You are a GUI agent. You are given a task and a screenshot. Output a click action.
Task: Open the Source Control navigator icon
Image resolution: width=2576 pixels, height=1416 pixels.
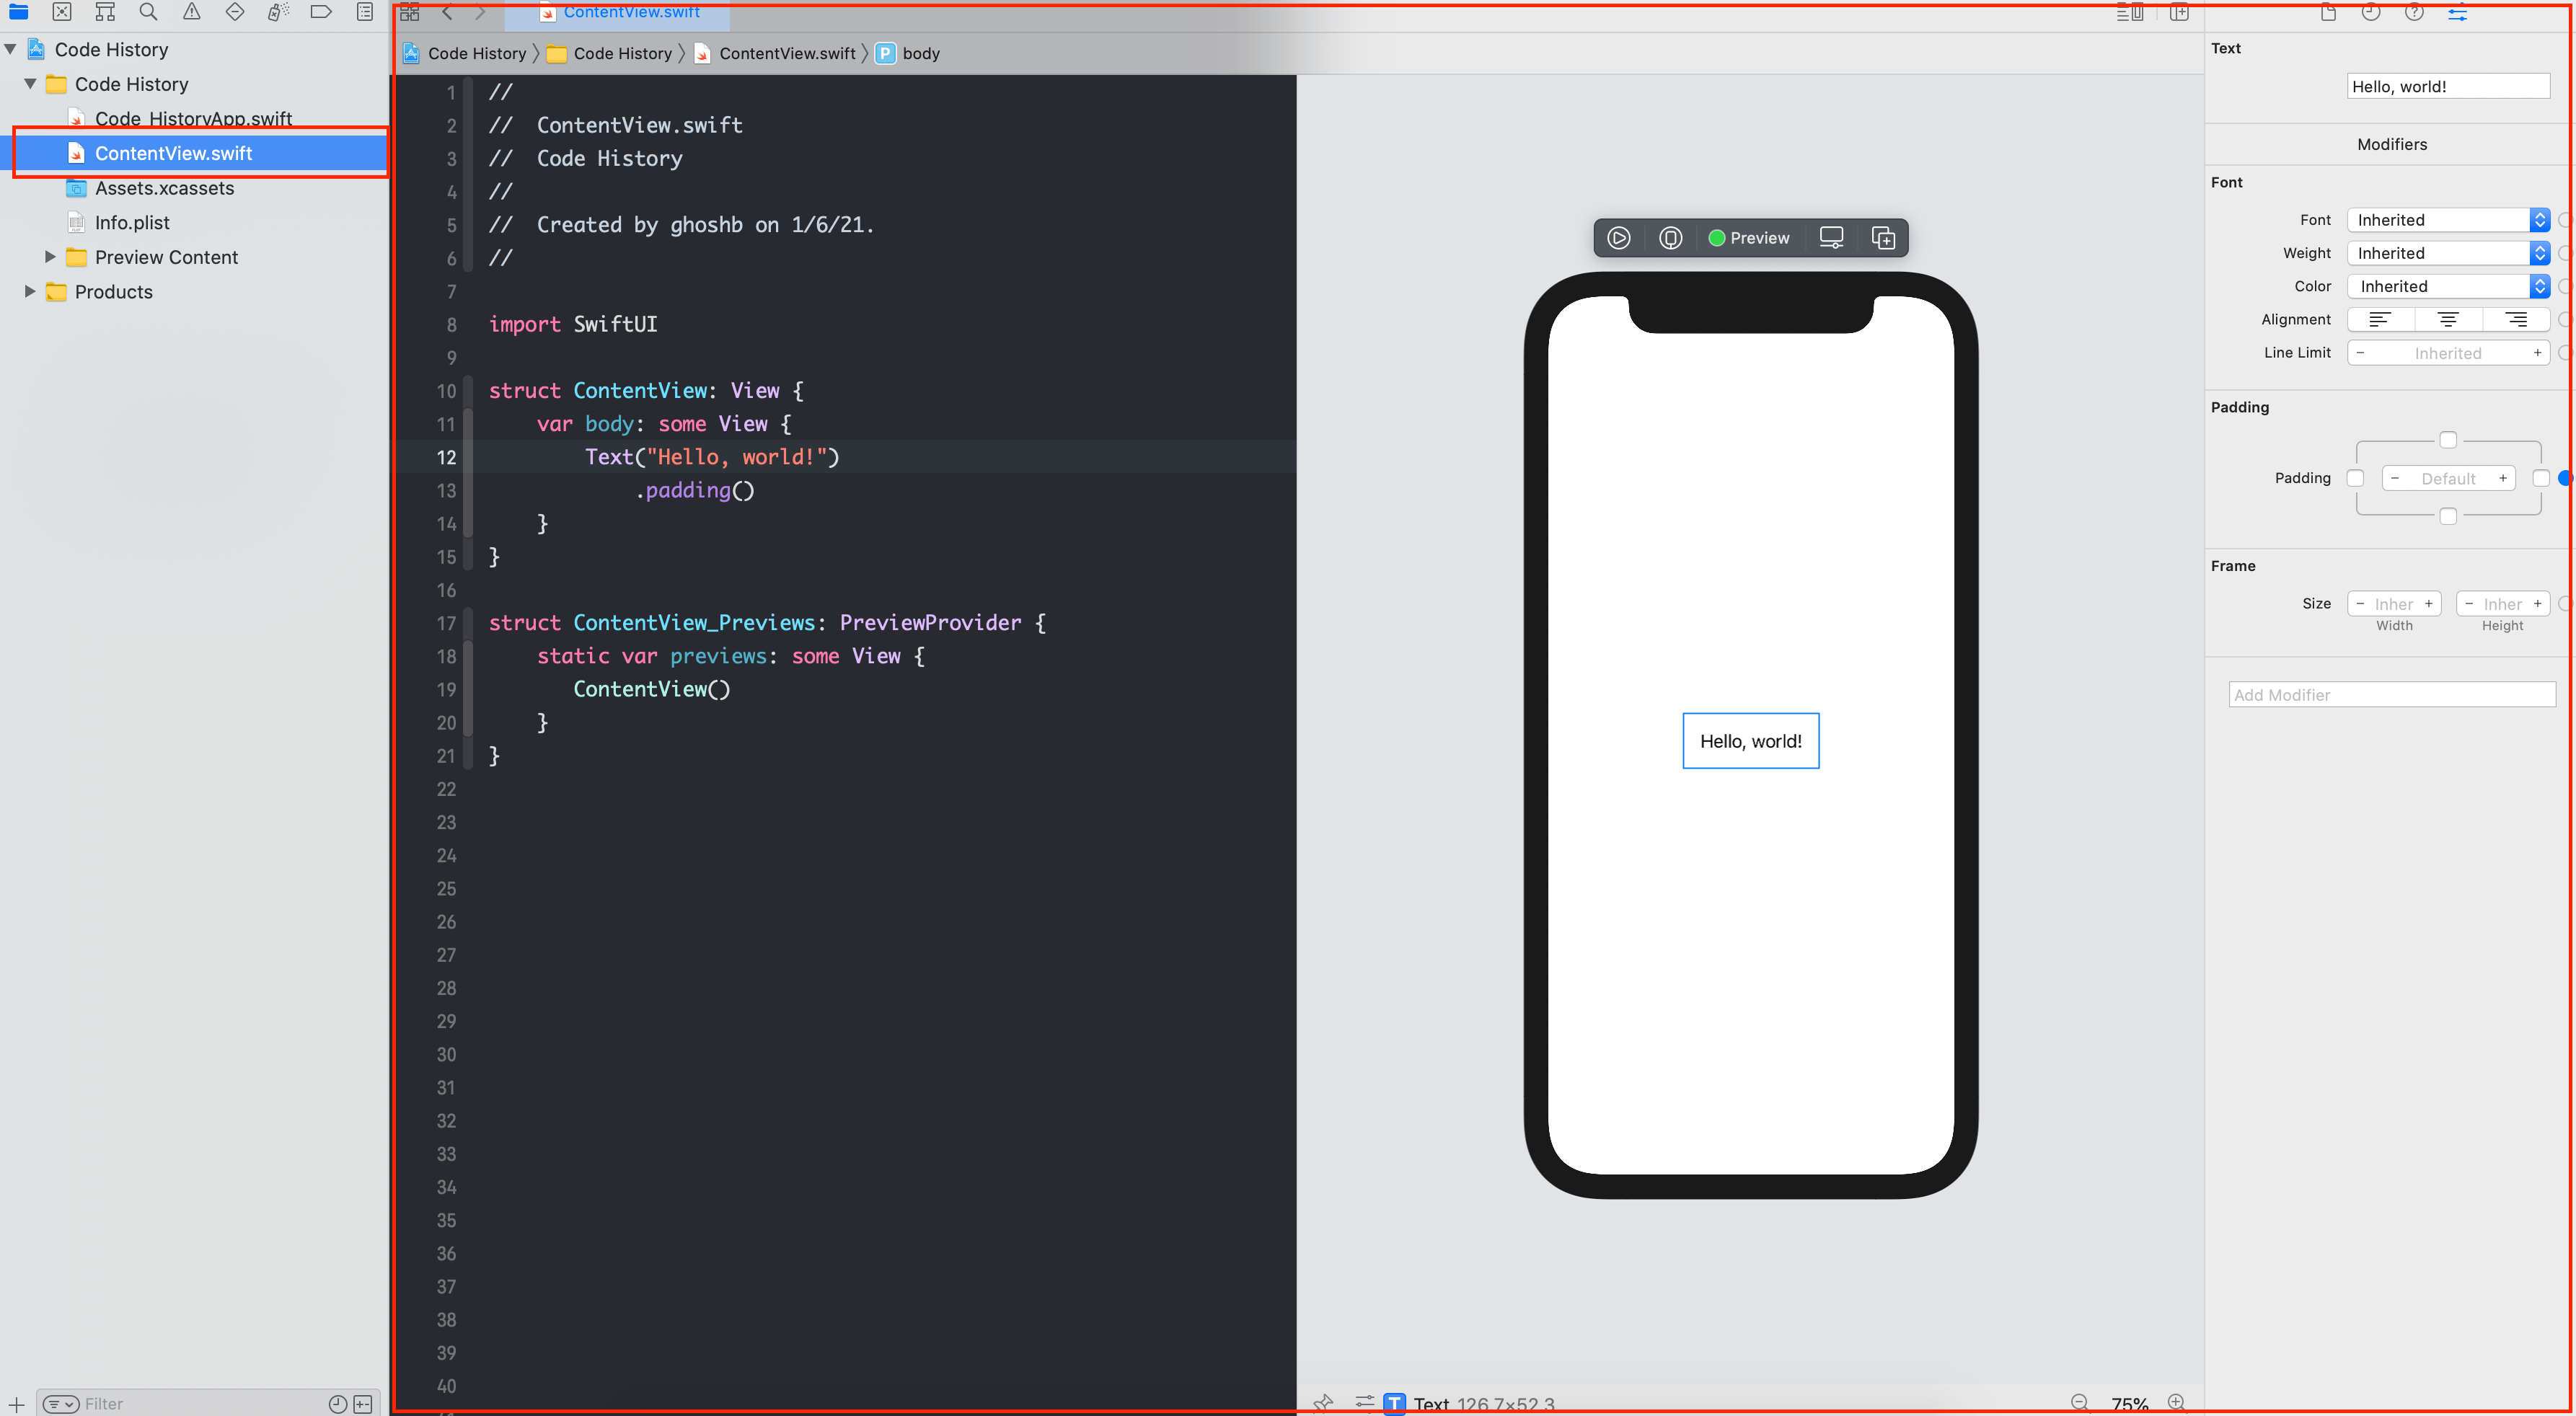coord(62,12)
